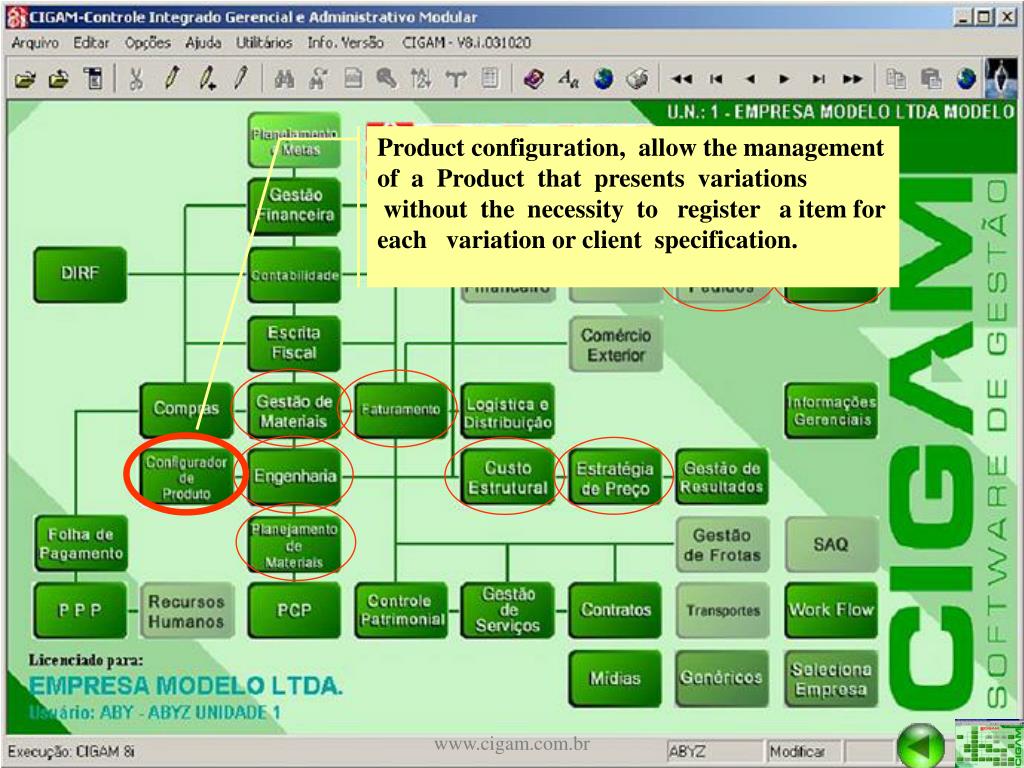Image resolution: width=1024 pixels, height=768 pixels.
Task: Click the T-shaped branch icon
Action: coord(454,79)
